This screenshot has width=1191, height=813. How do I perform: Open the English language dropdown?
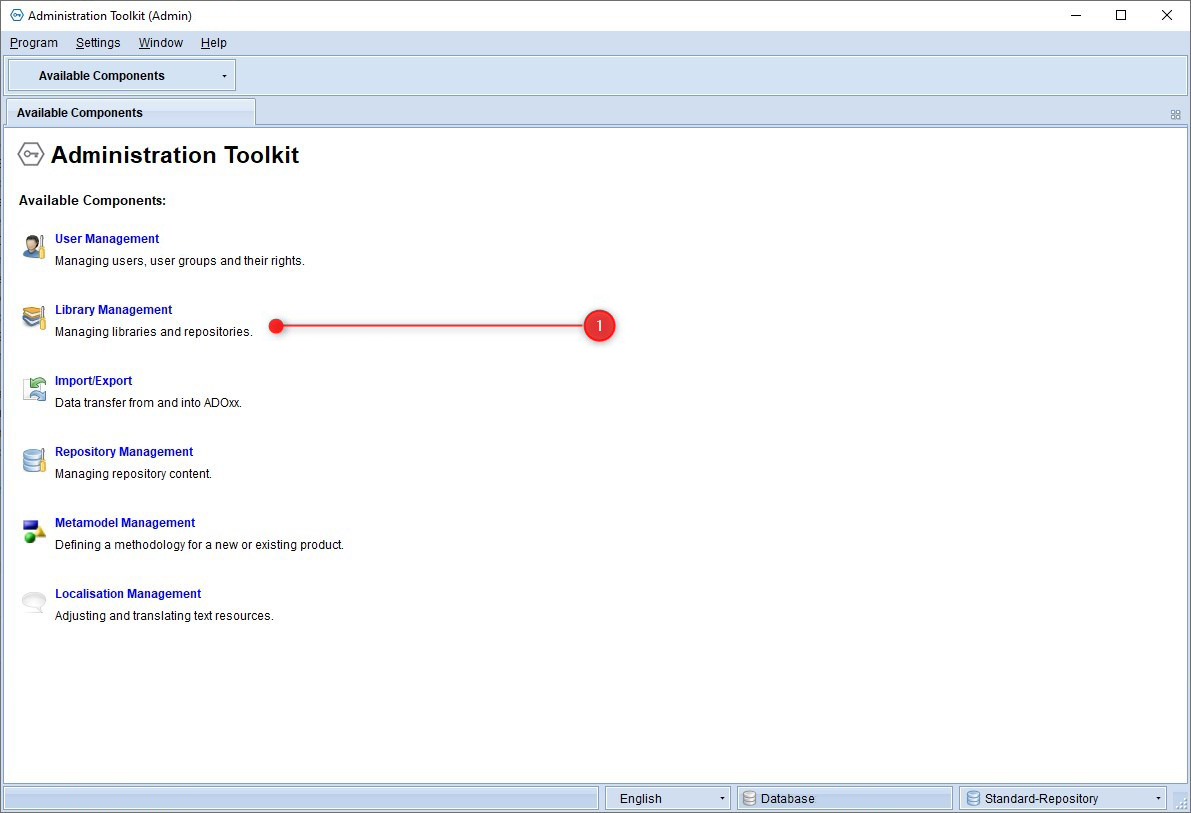coord(668,799)
